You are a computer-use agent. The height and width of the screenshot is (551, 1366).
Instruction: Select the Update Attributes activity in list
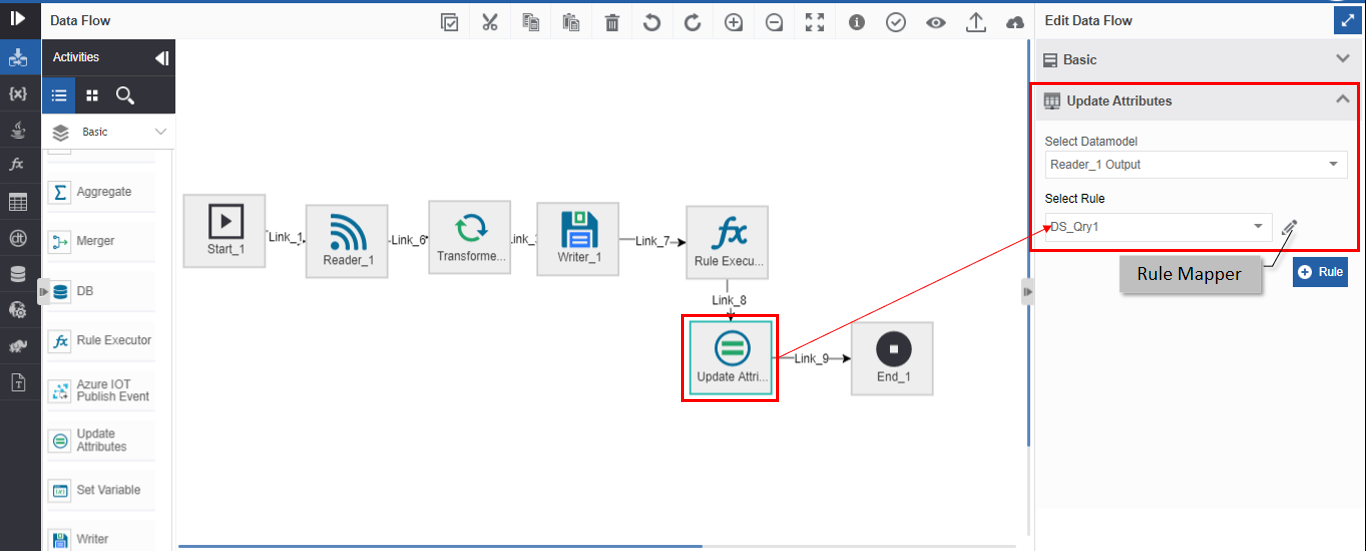coord(101,440)
